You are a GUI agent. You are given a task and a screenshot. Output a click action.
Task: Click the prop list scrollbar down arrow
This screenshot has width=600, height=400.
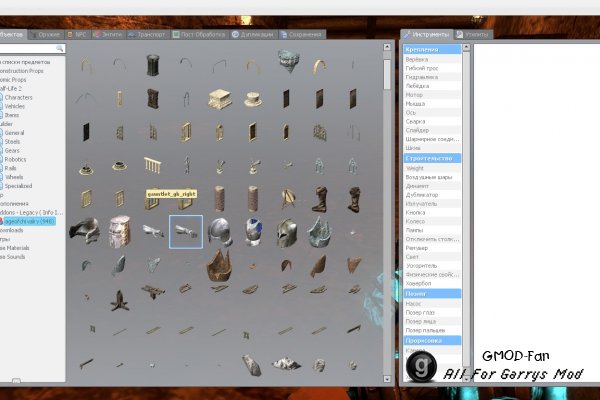point(387,379)
